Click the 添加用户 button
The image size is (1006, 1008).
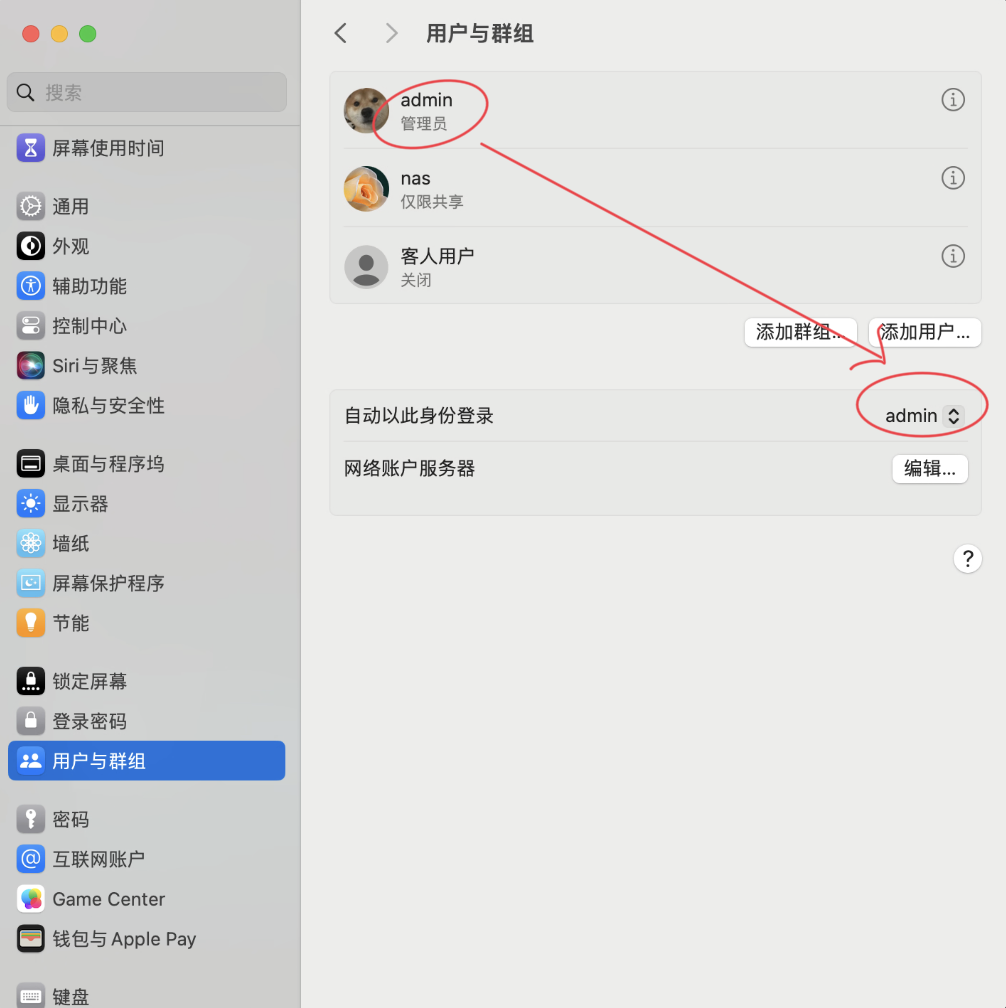tap(924, 332)
